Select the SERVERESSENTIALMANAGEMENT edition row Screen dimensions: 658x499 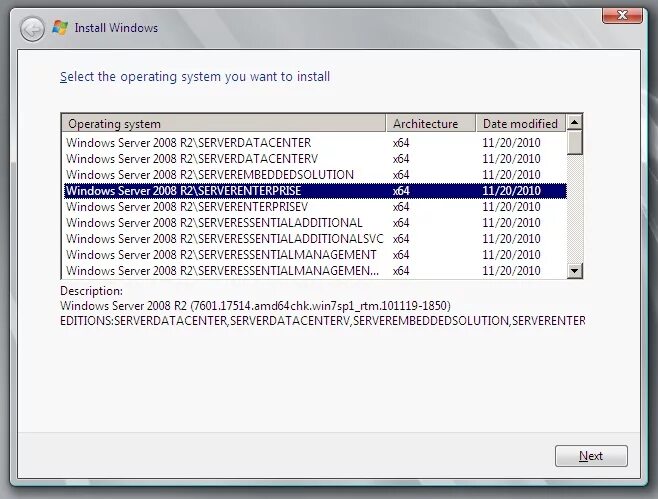click(315, 254)
